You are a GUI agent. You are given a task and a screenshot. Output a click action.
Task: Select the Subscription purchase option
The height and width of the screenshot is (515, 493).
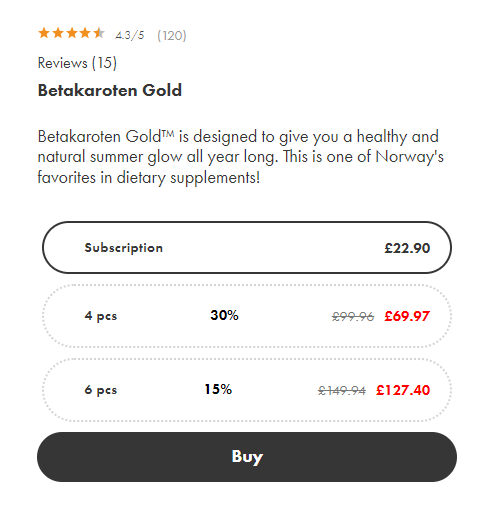tap(247, 248)
